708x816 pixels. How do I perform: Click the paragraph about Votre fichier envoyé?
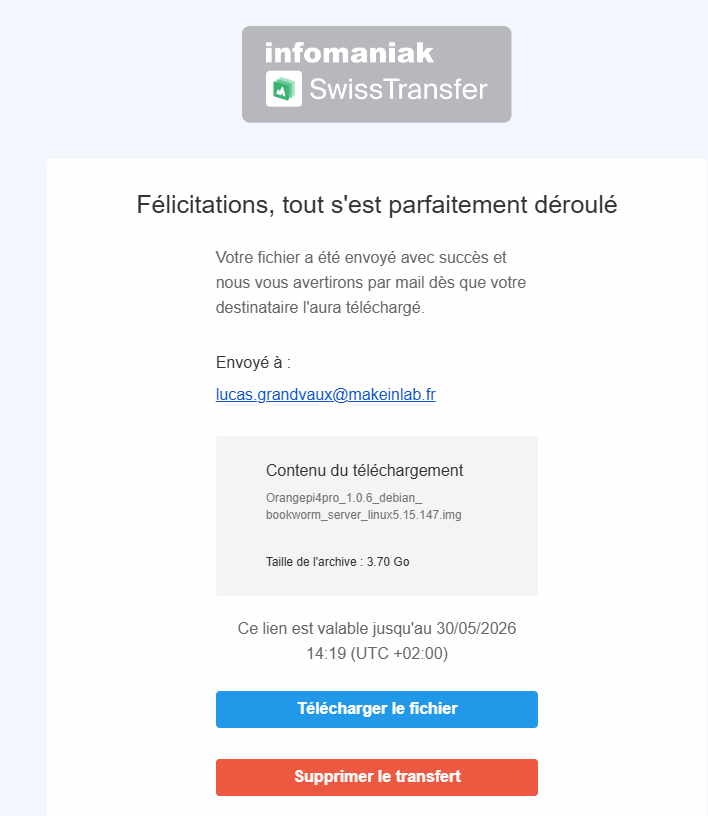(x=371, y=283)
